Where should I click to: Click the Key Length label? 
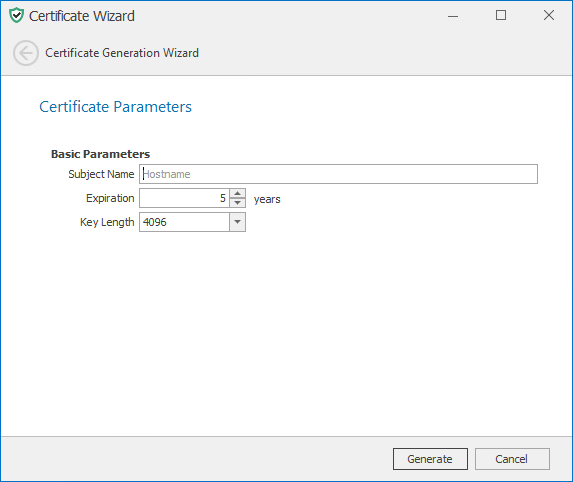pyautogui.click(x=107, y=222)
